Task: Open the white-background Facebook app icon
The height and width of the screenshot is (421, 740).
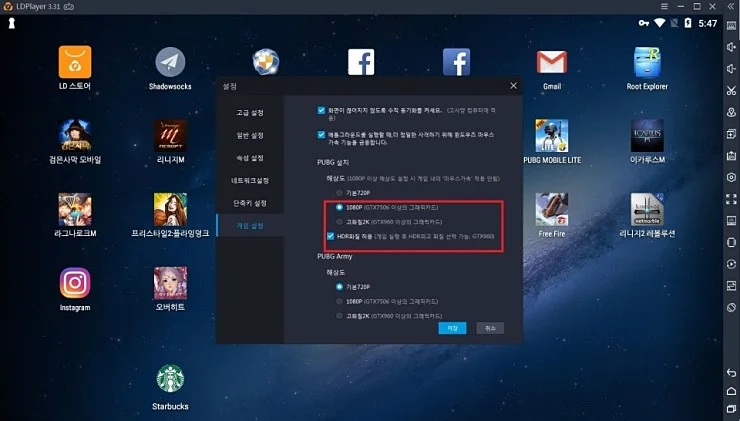Action: point(361,62)
